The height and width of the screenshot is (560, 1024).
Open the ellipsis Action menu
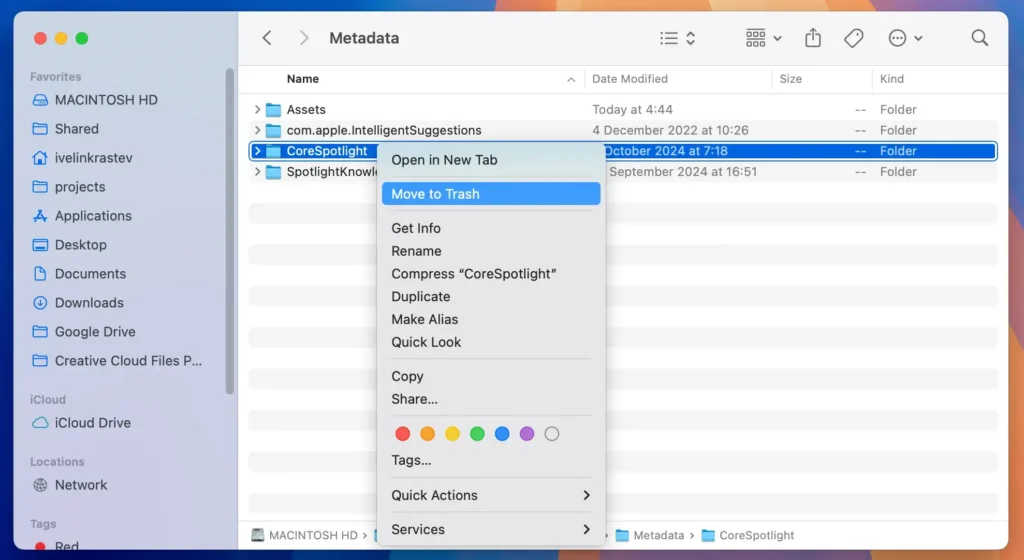click(905, 39)
